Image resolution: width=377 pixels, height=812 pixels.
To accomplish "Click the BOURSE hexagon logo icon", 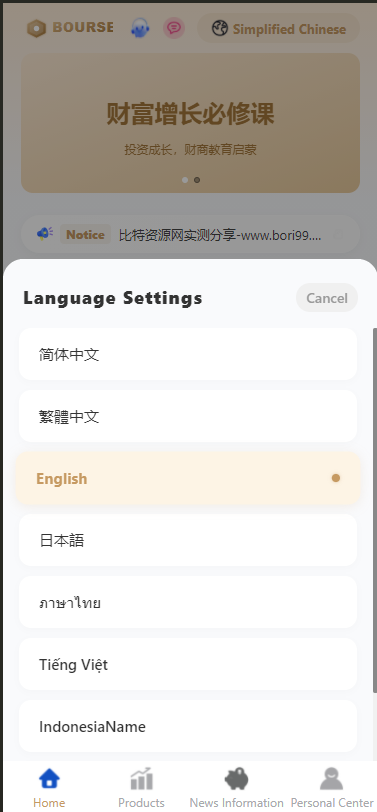I will [36, 28].
